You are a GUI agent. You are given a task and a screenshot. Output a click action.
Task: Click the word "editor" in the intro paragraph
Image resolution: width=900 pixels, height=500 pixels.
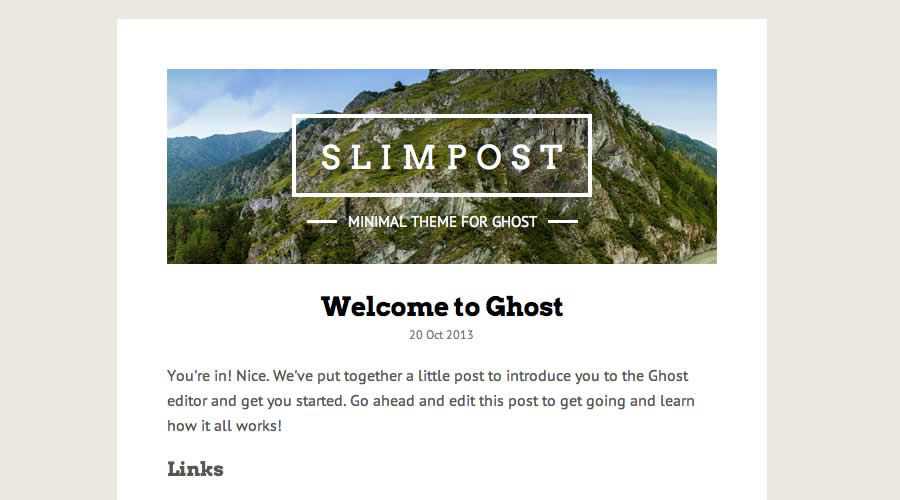[189, 401]
